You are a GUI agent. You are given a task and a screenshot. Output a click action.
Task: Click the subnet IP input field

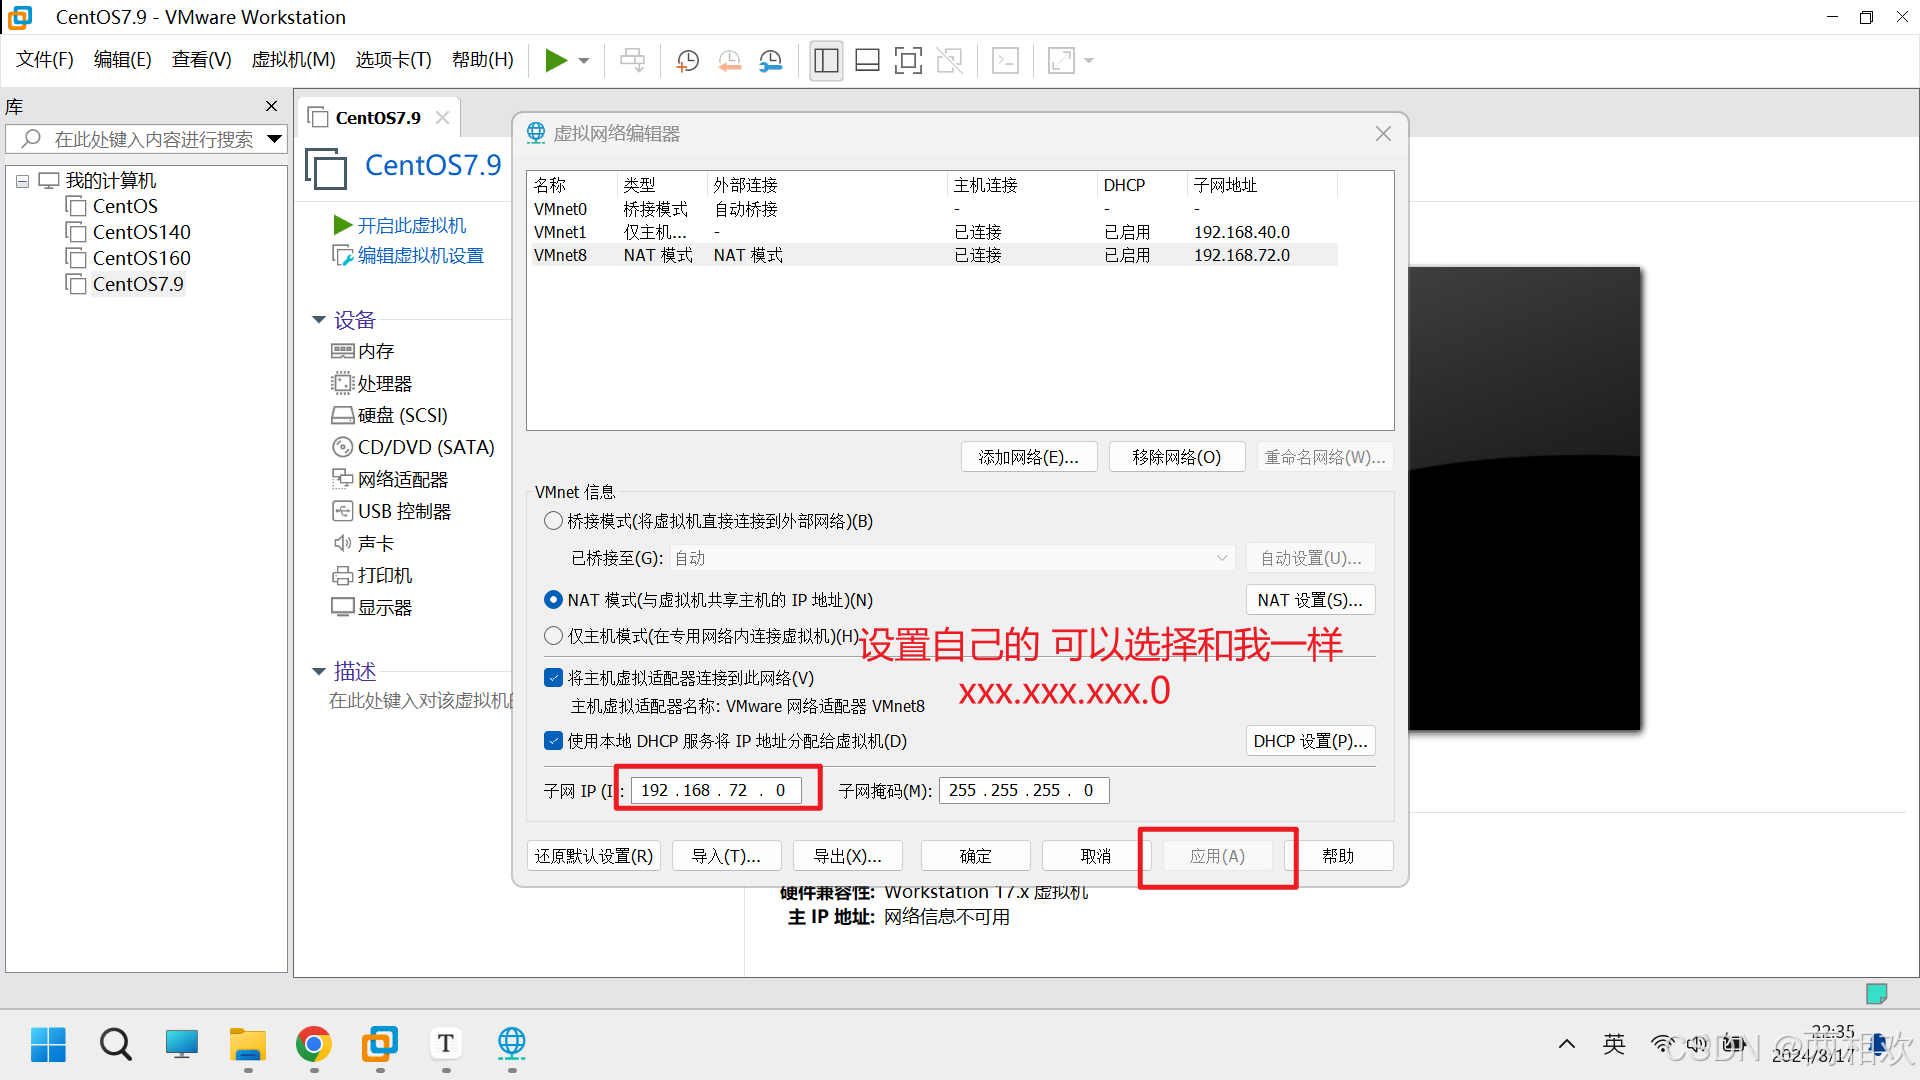point(715,790)
